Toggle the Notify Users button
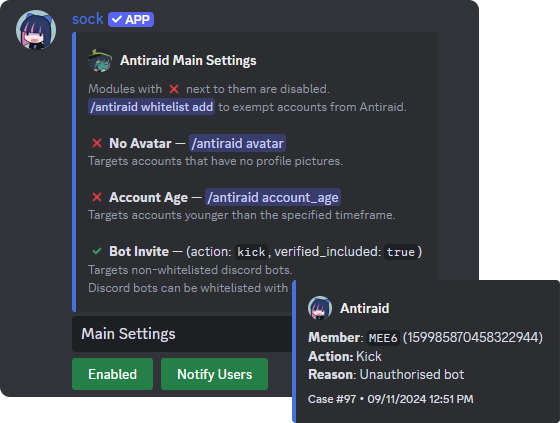The height and width of the screenshot is (423, 560). (x=214, y=374)
